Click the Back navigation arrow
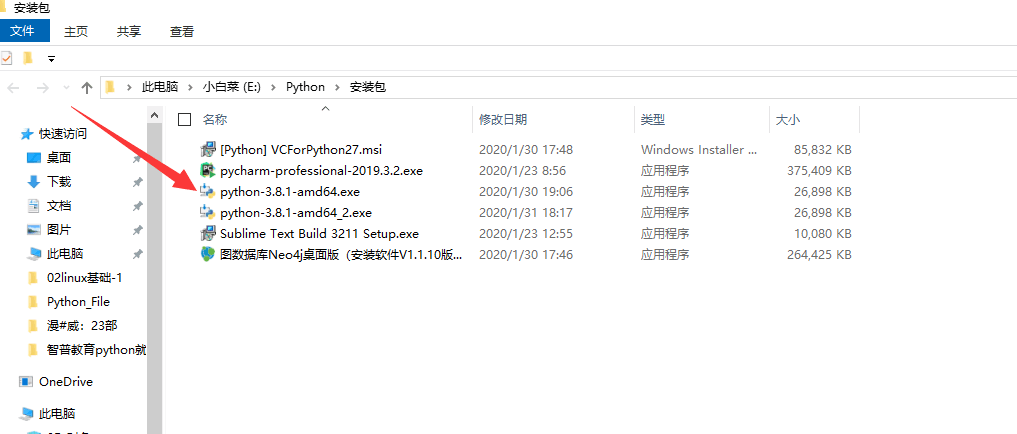 [13, 88]
